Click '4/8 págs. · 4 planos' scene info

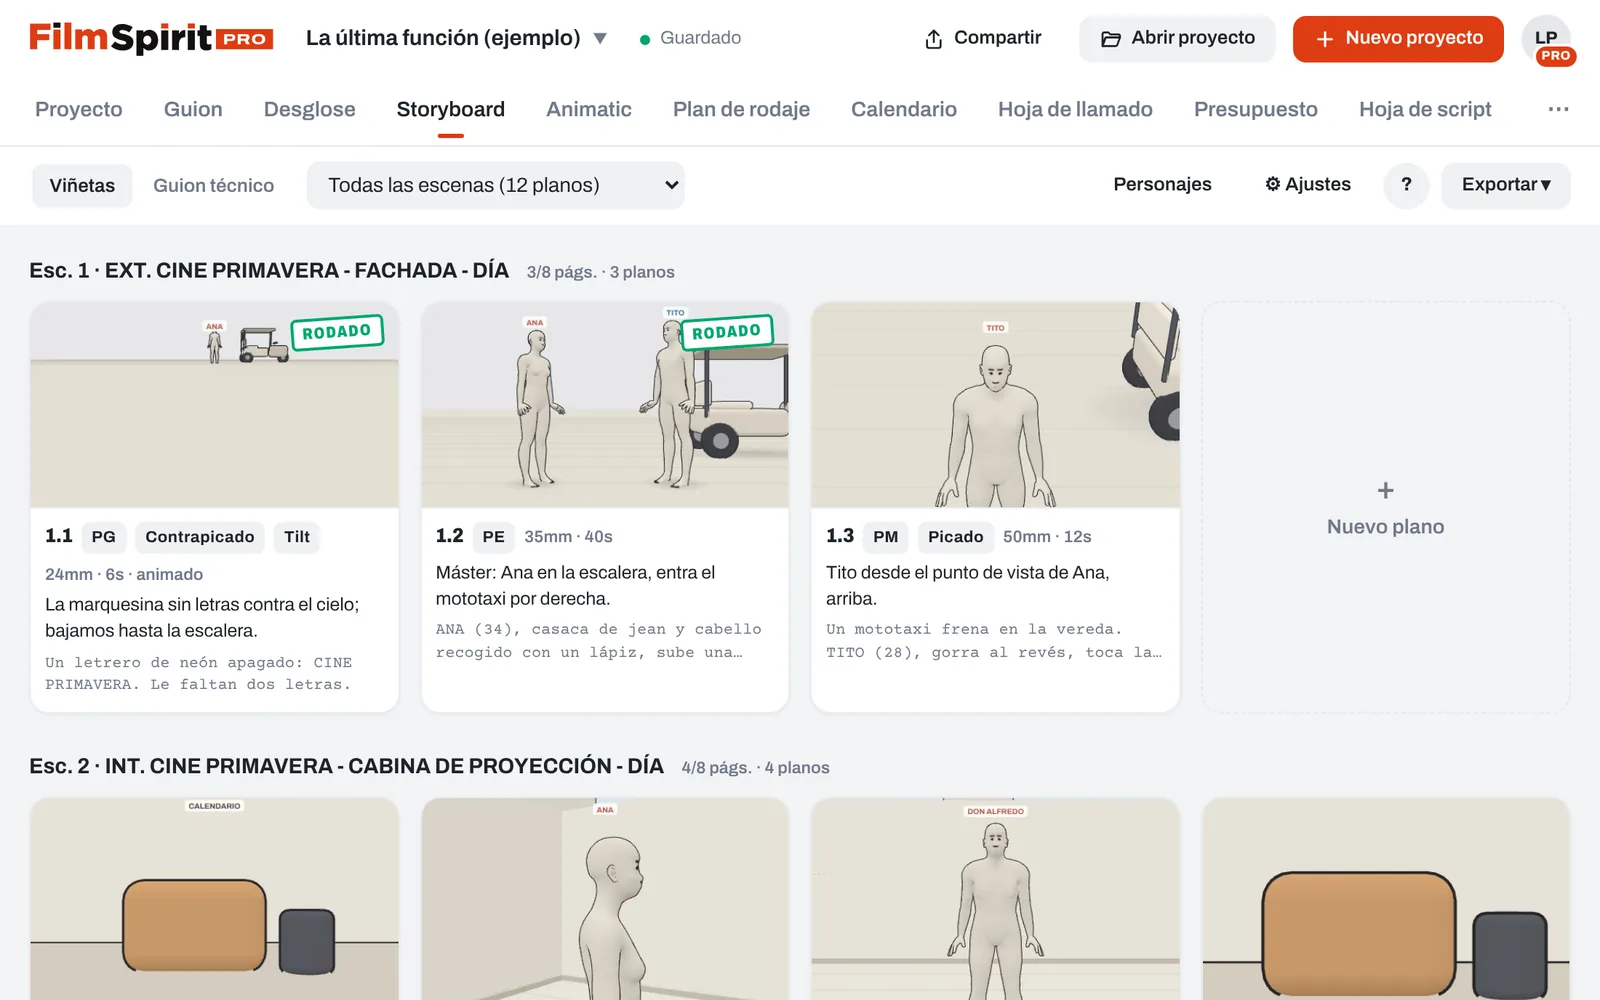pos(755,768)
